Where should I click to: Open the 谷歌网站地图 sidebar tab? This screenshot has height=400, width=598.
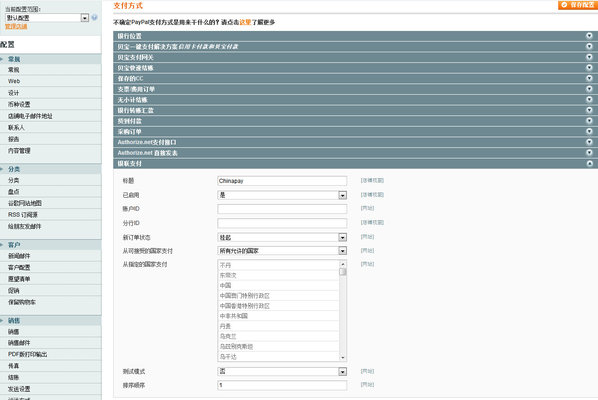pyautogui.click(x=51, y=203)
